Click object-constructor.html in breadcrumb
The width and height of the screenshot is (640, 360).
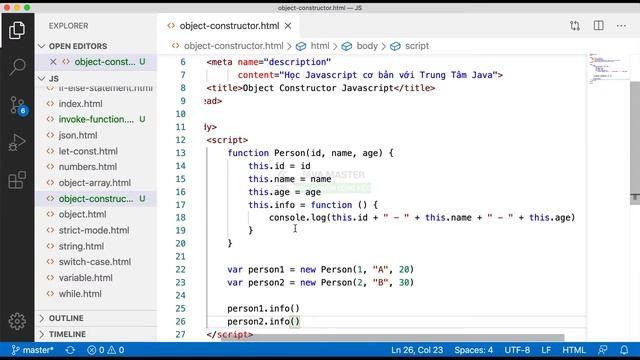[x=233, y=46]
